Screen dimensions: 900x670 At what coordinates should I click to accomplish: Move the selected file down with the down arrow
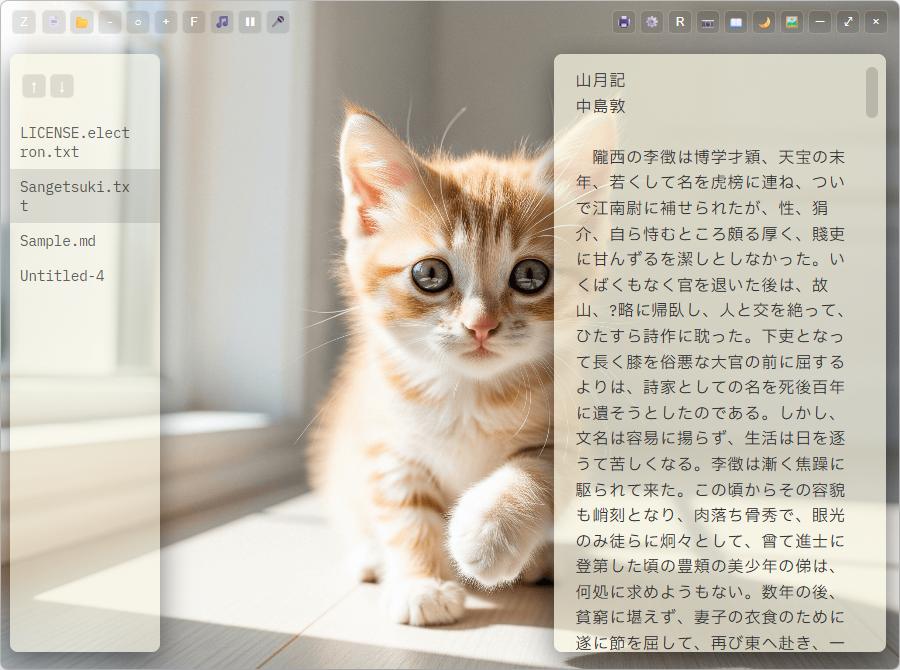[61, 86]
